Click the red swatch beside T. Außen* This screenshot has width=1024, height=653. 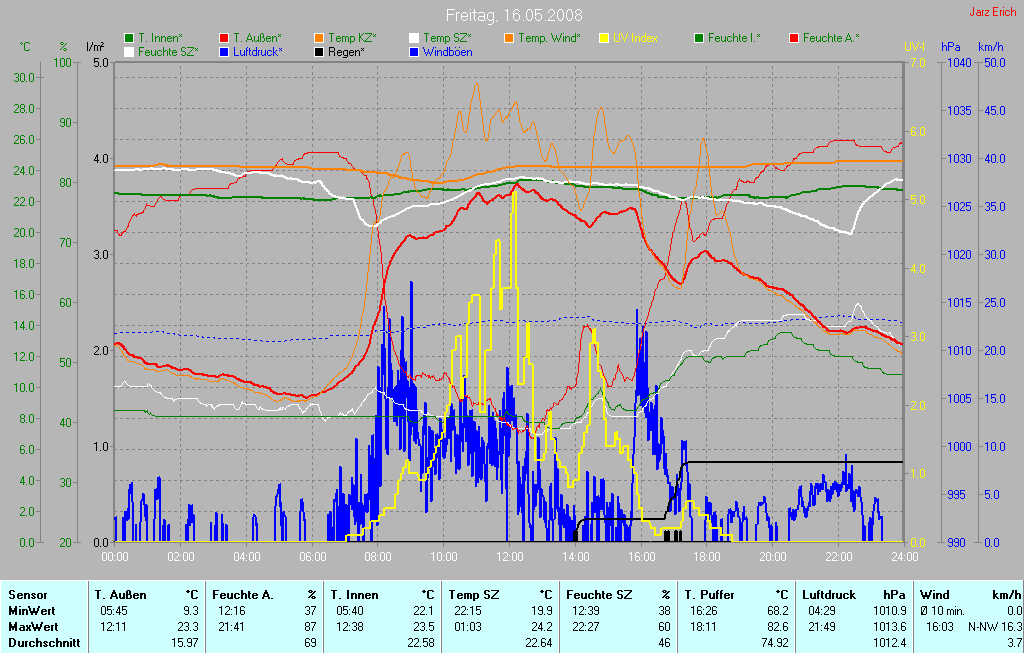[x=224, y=39]
